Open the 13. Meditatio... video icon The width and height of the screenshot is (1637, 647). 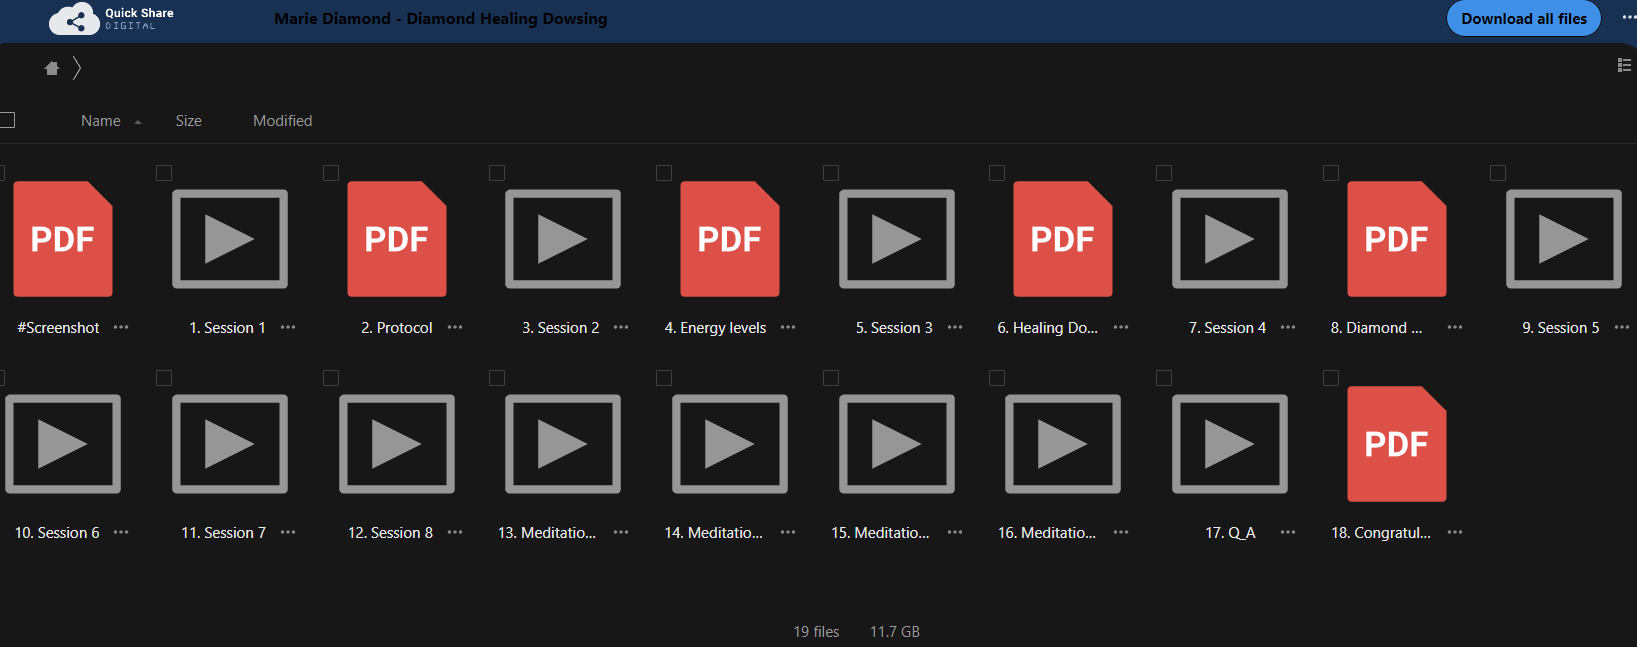point(563,444)
